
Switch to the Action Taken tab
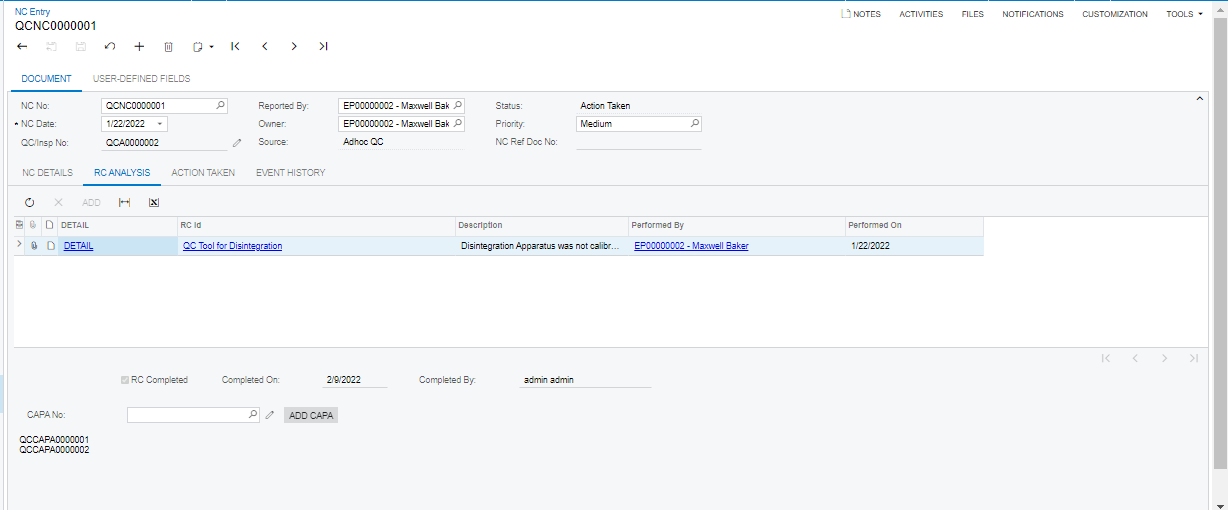point(203,173)
